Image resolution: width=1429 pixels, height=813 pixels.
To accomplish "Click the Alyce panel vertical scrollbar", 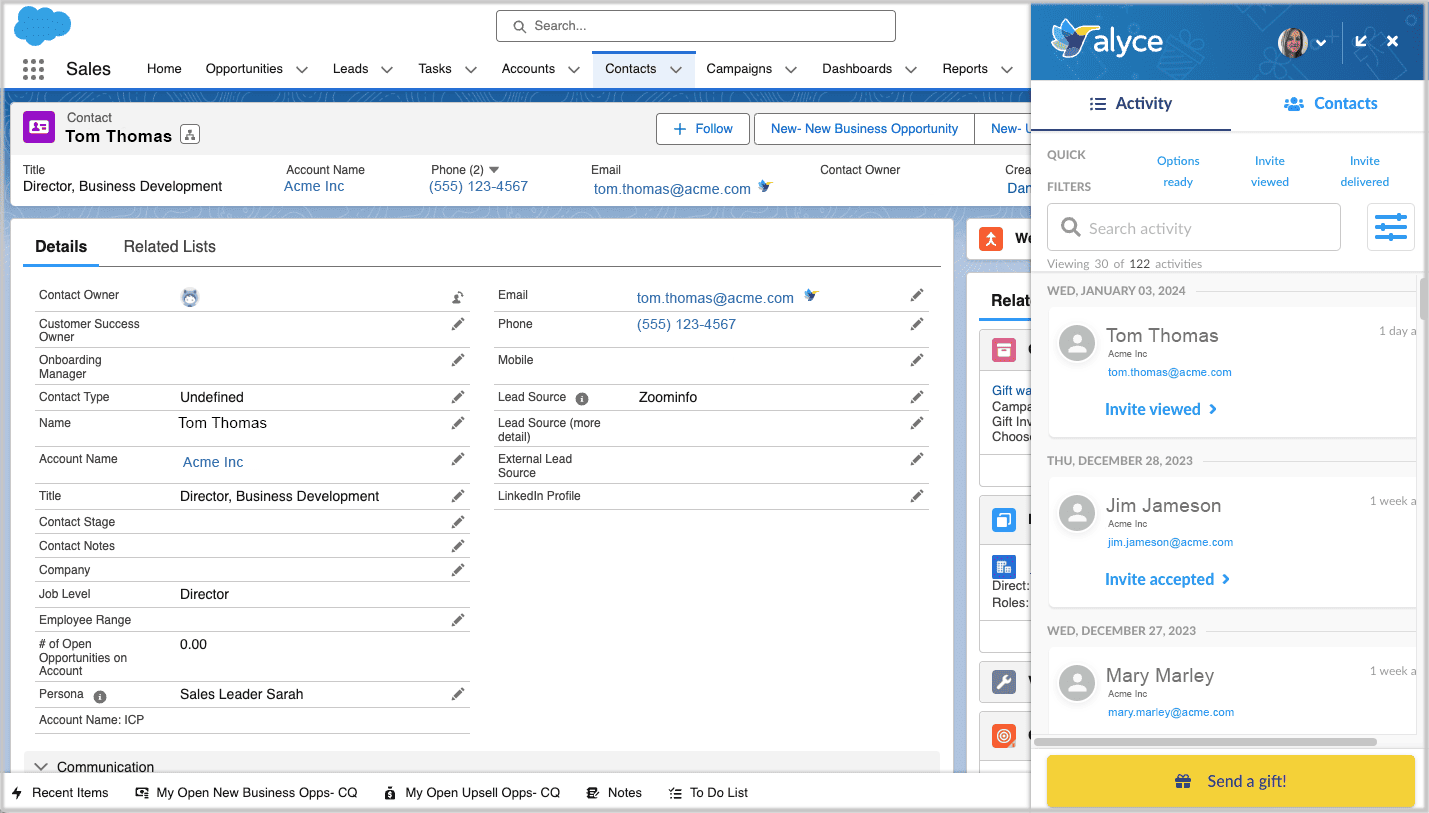I will tap(1424, 297).
